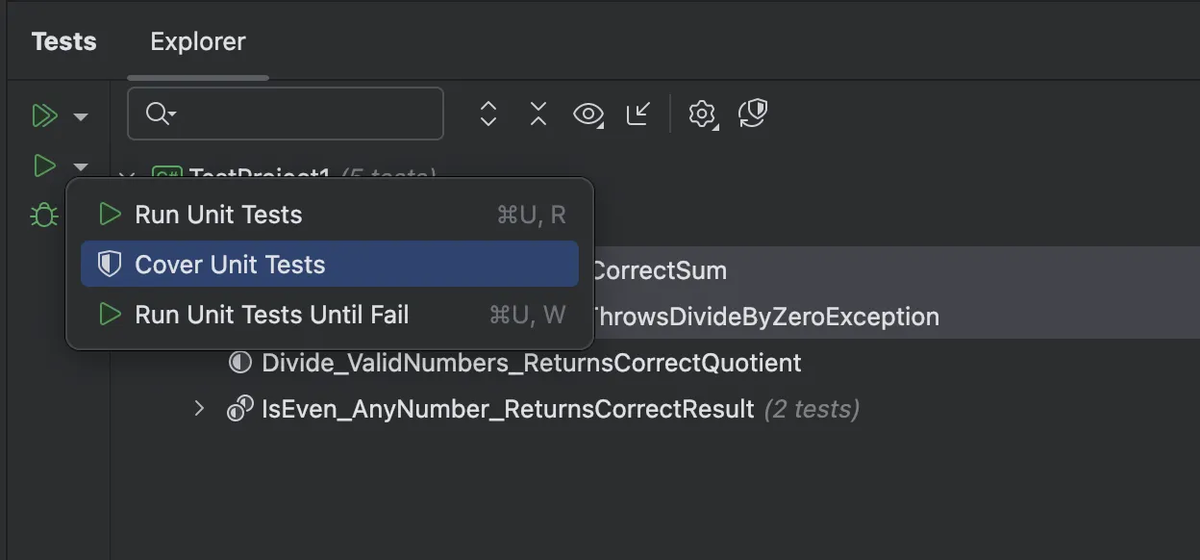Open the test settings gear icon

tap(703, 114)
